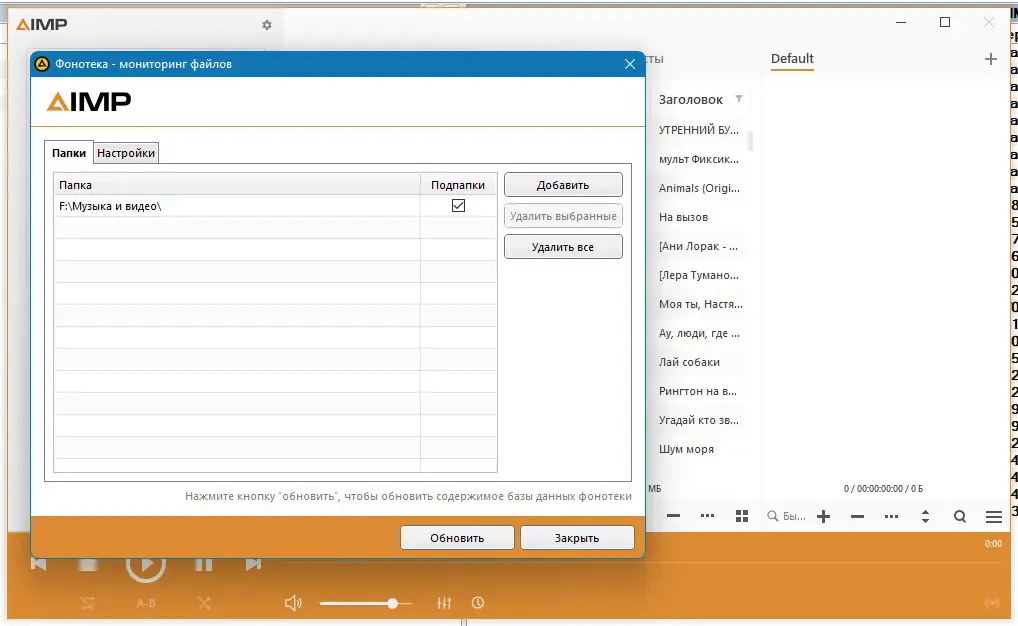Click the Удалить все button
The width and height of the screenshot is (1018, 626).
click(563, 247)
